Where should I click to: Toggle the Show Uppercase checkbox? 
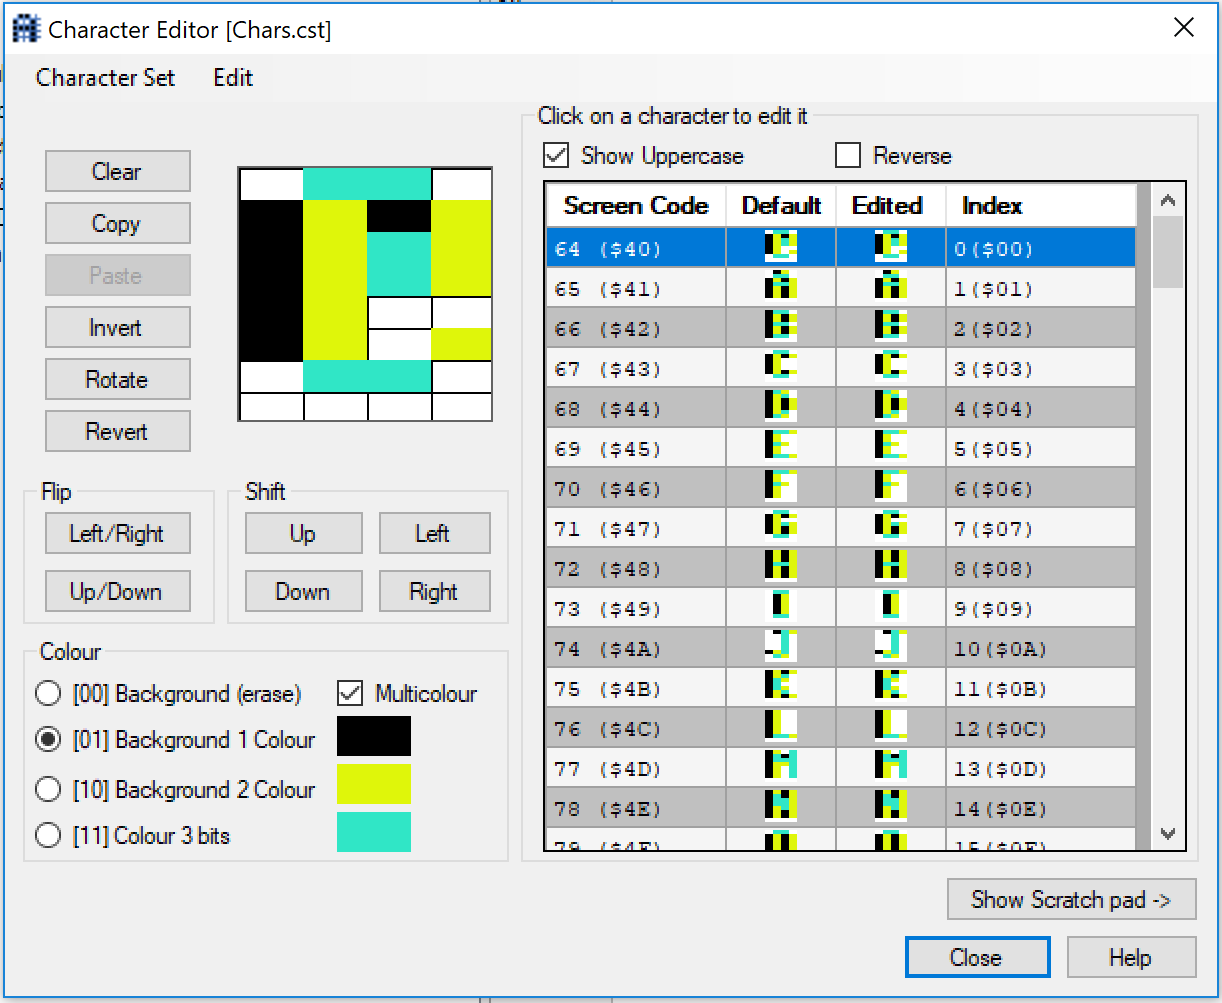point(556,156)
